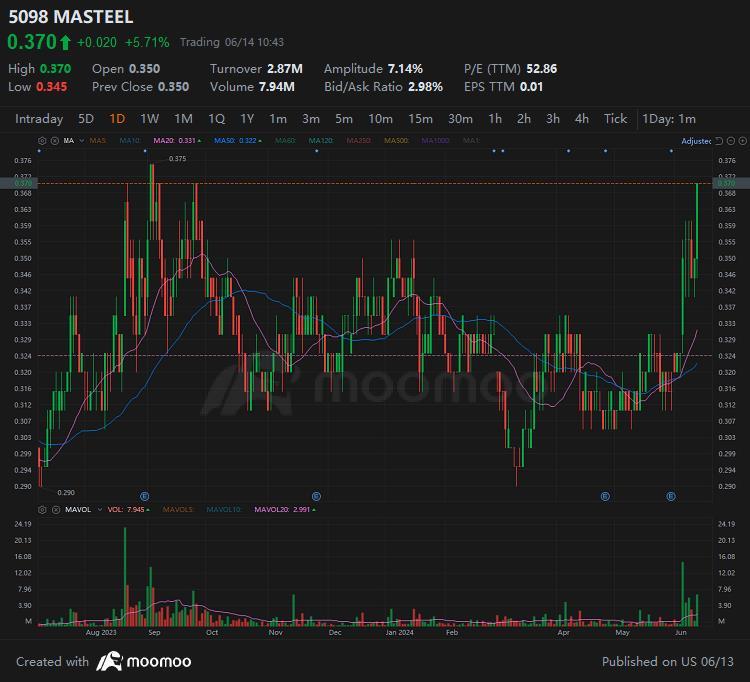Select the 4h timeframe tab

(x=582, y=119)
